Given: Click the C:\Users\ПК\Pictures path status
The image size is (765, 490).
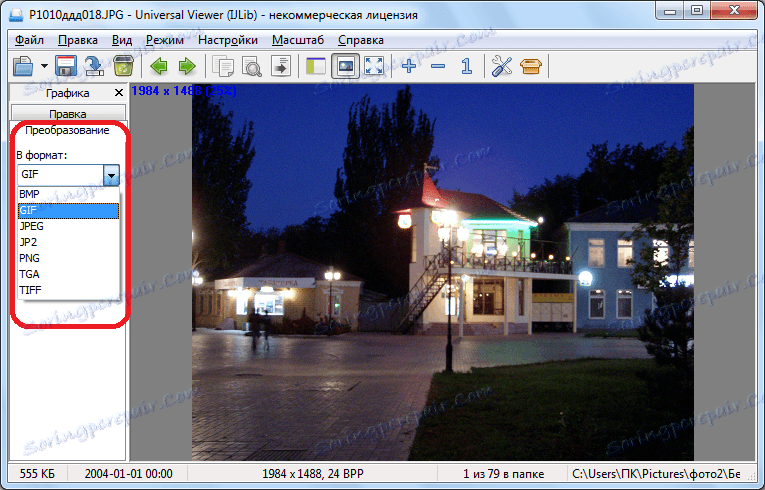Looking at the screenshot, I should pyautogui.click(x=656, y=473).
